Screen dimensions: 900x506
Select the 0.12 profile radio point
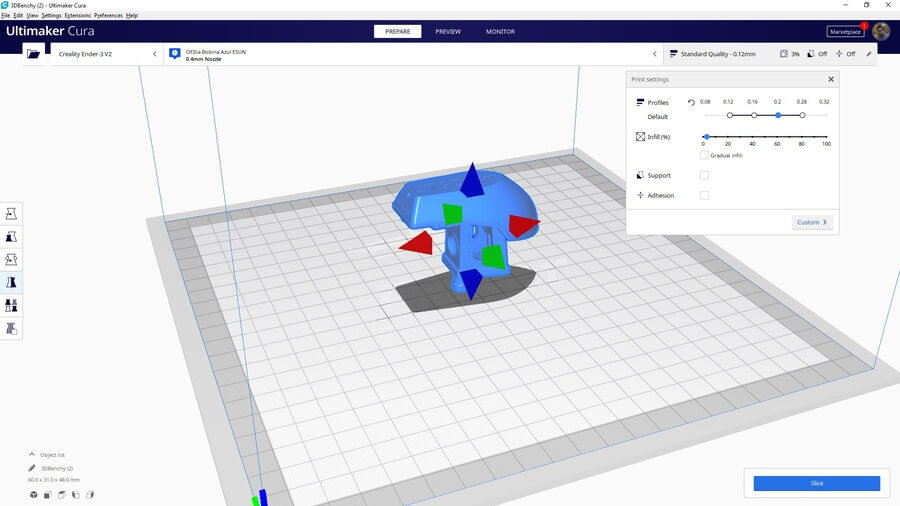[730, 115]
